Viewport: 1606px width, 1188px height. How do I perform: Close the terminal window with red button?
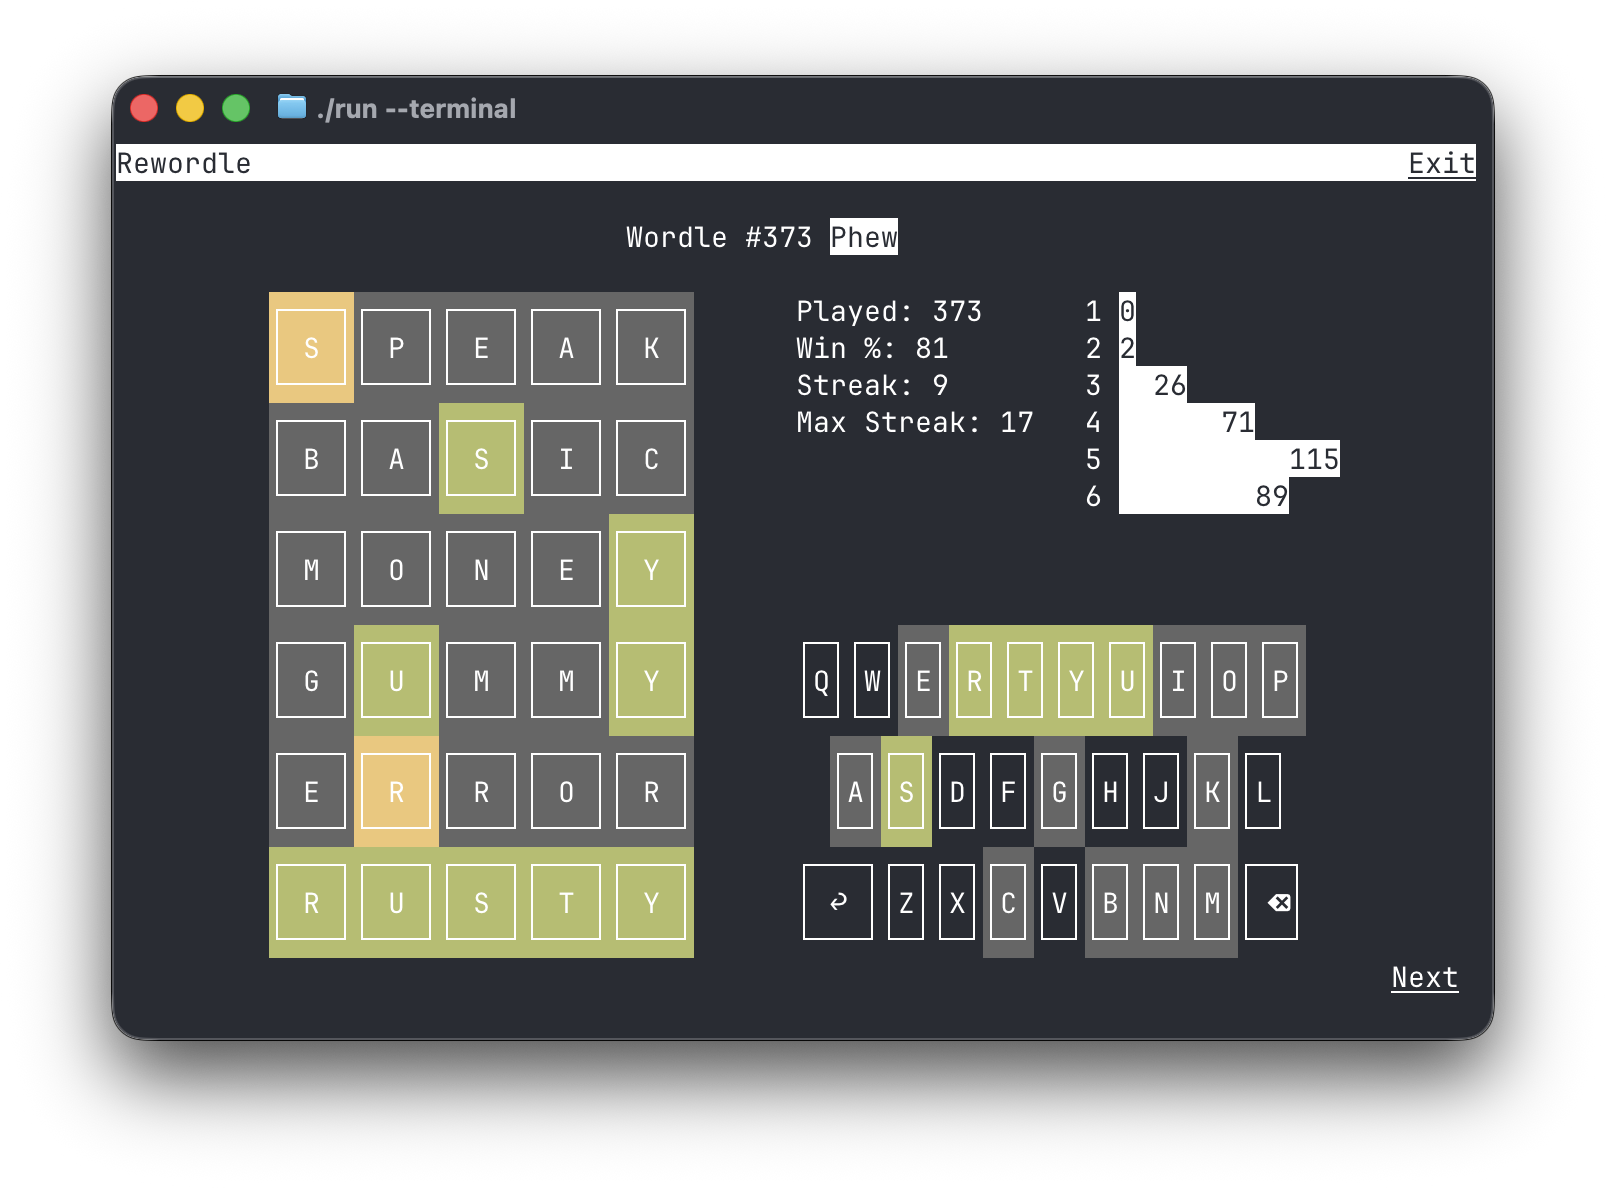pyautogui.click(x=144, y=108)
